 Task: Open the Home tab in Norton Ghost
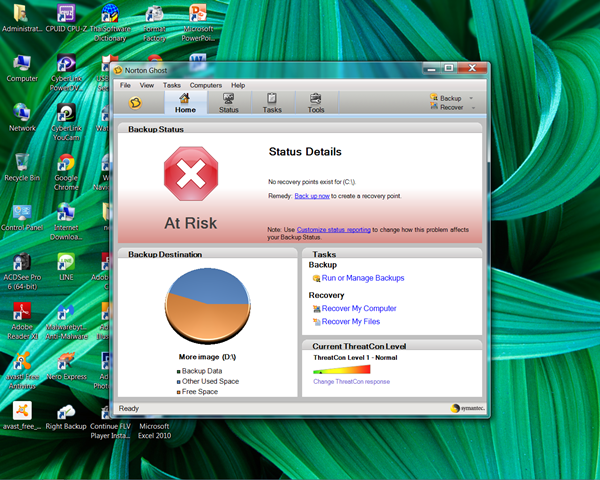(x=185, y=103)
